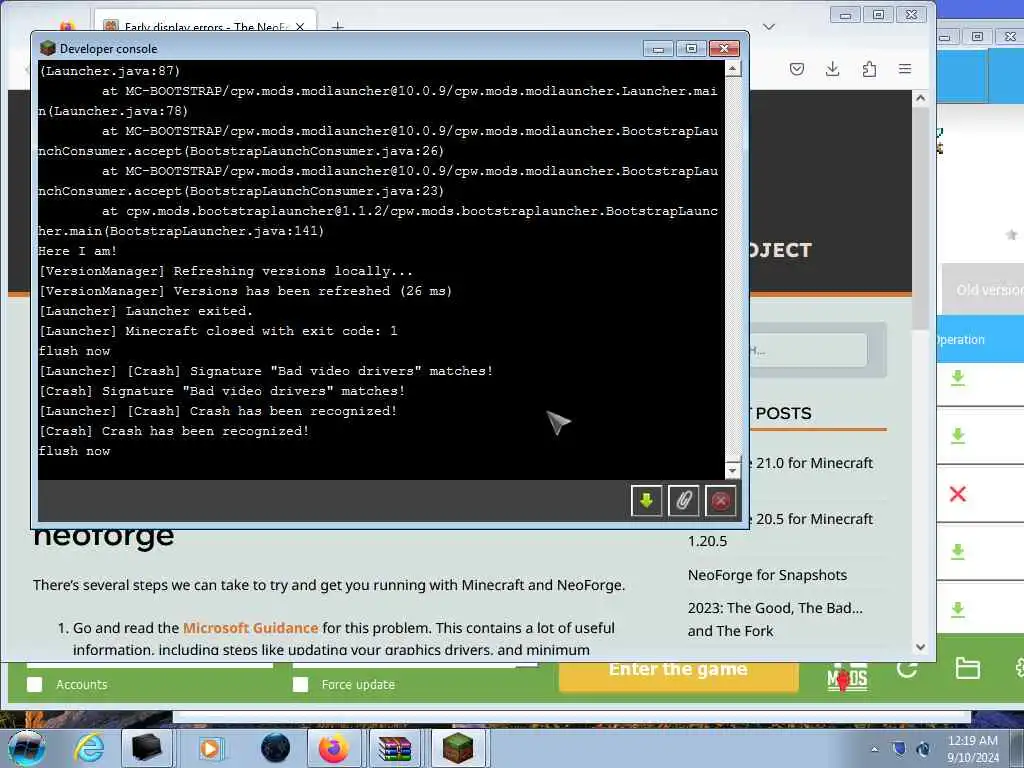The image size is (1024, 768).
Task: Open the dark globe taskbar app
Action: tap(275, 748)
